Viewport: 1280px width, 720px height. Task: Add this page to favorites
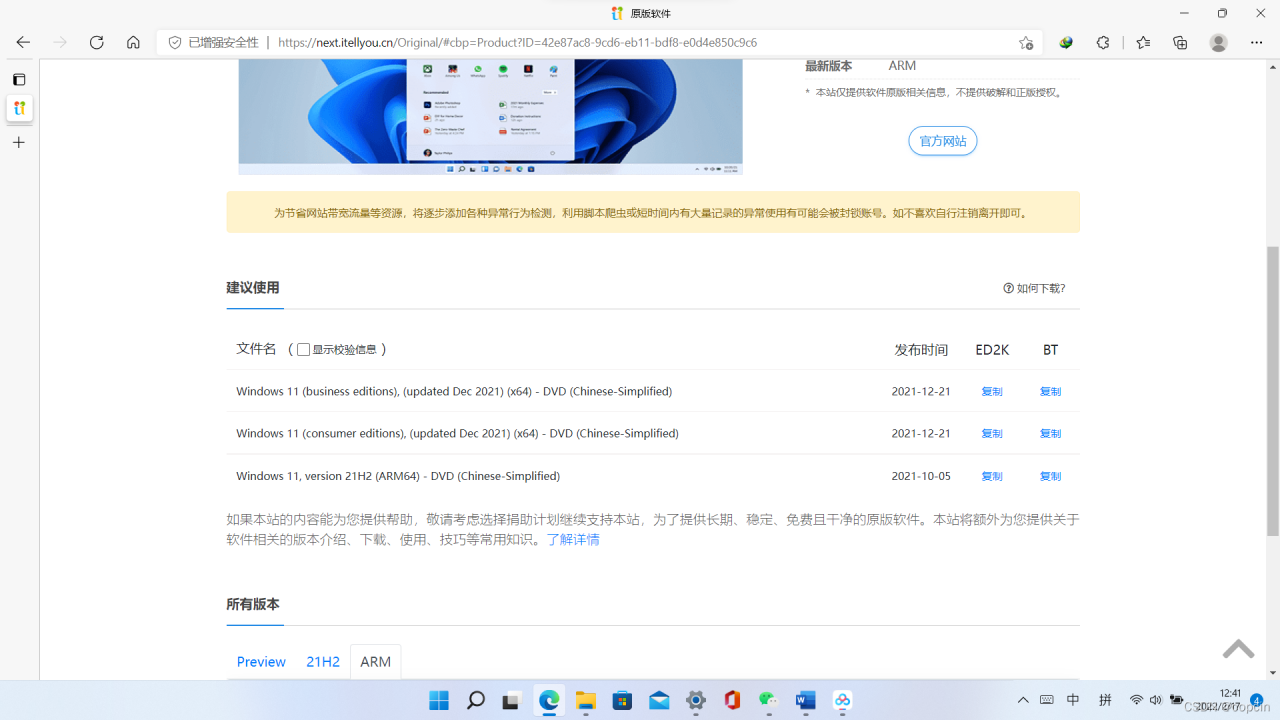[x=1026, y=43]
